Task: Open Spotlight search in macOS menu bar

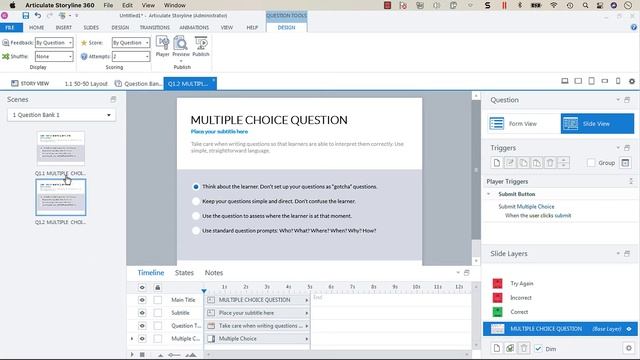Action: 586,5
